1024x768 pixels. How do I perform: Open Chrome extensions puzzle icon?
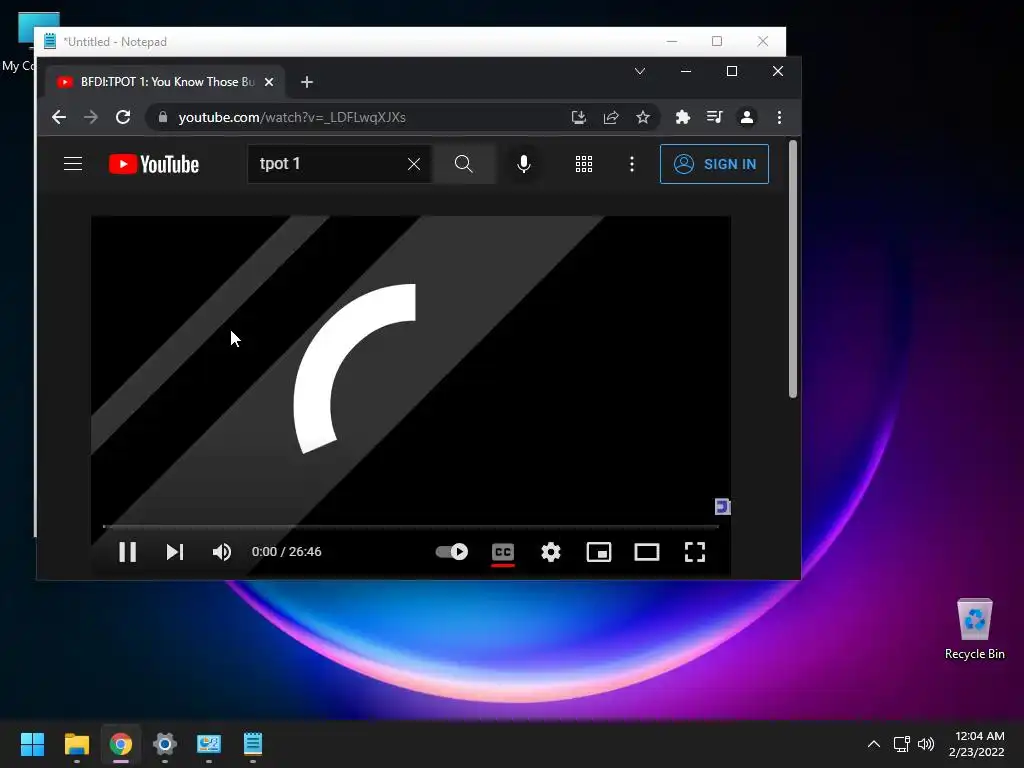click(x=682, y=117)
